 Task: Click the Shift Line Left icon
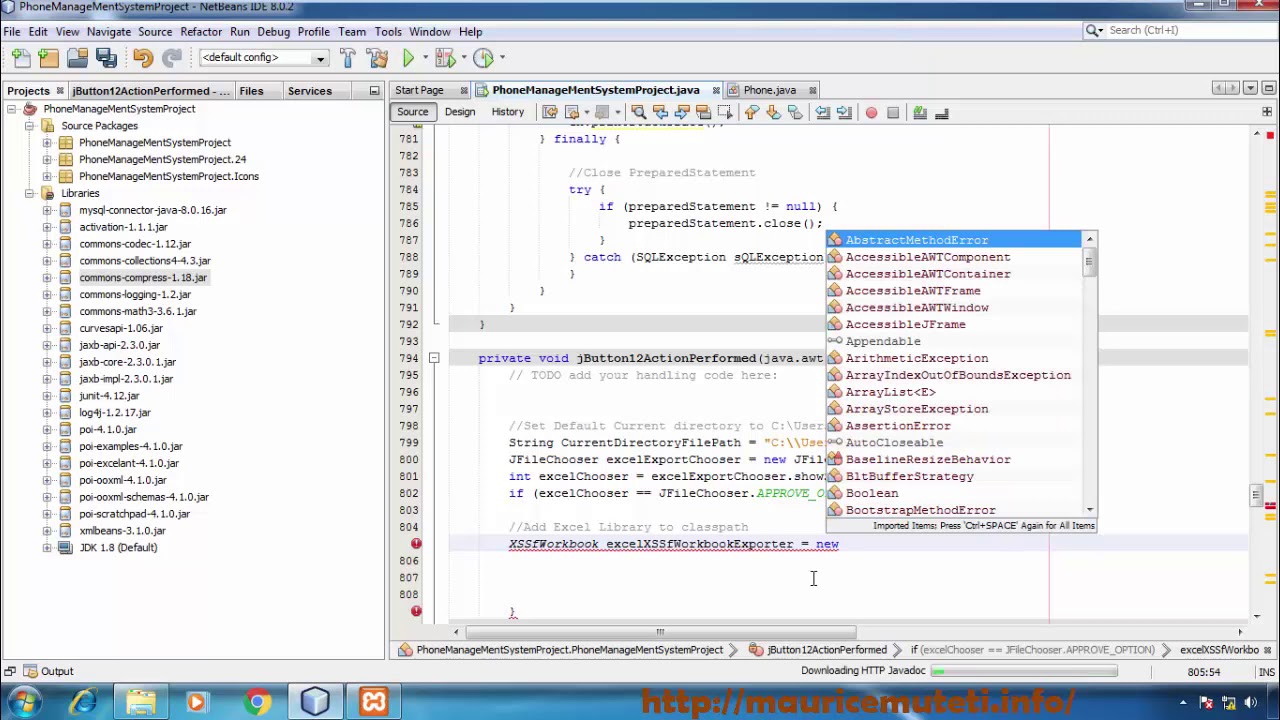(822, 113)
